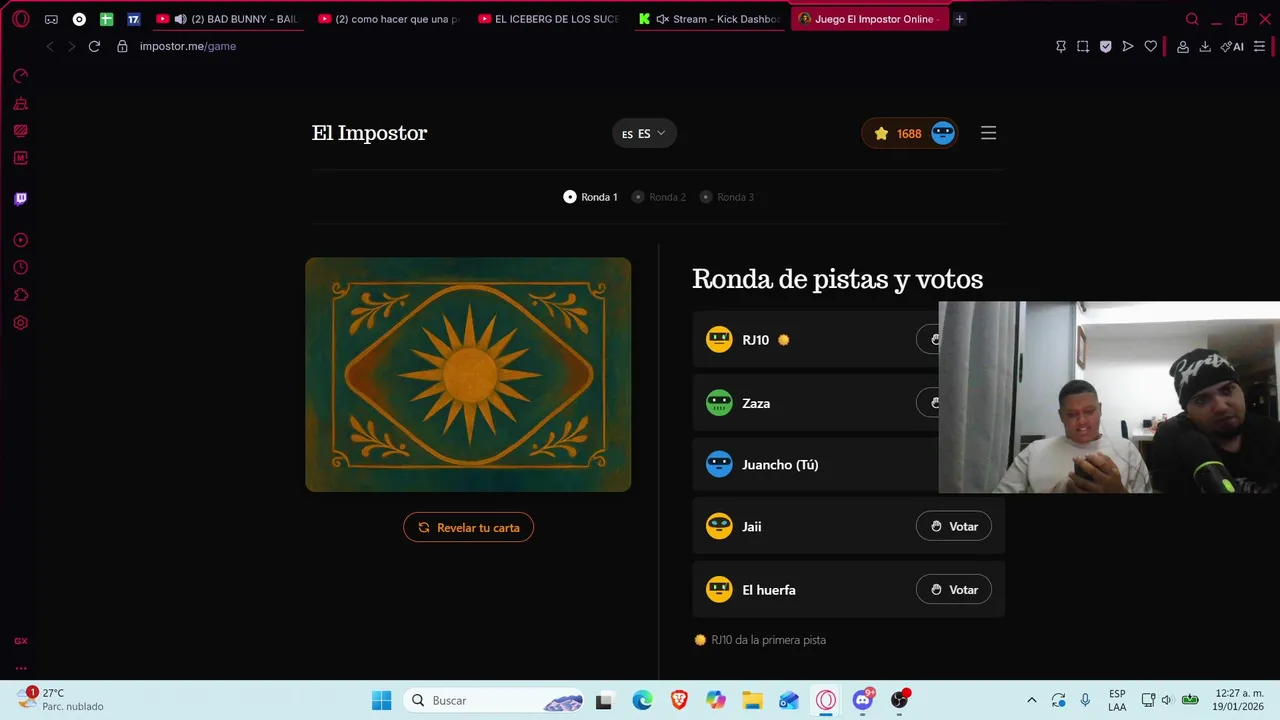Select the Ronda 2 step indicator
This screenshot has height=720, width=1280.
pos(658,197)
